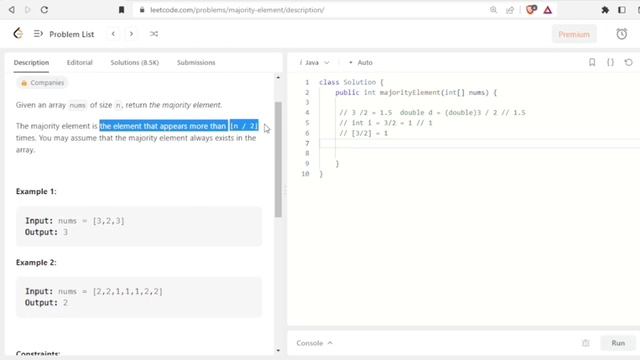
Task: Click the Run button
Action: [618, 343]
